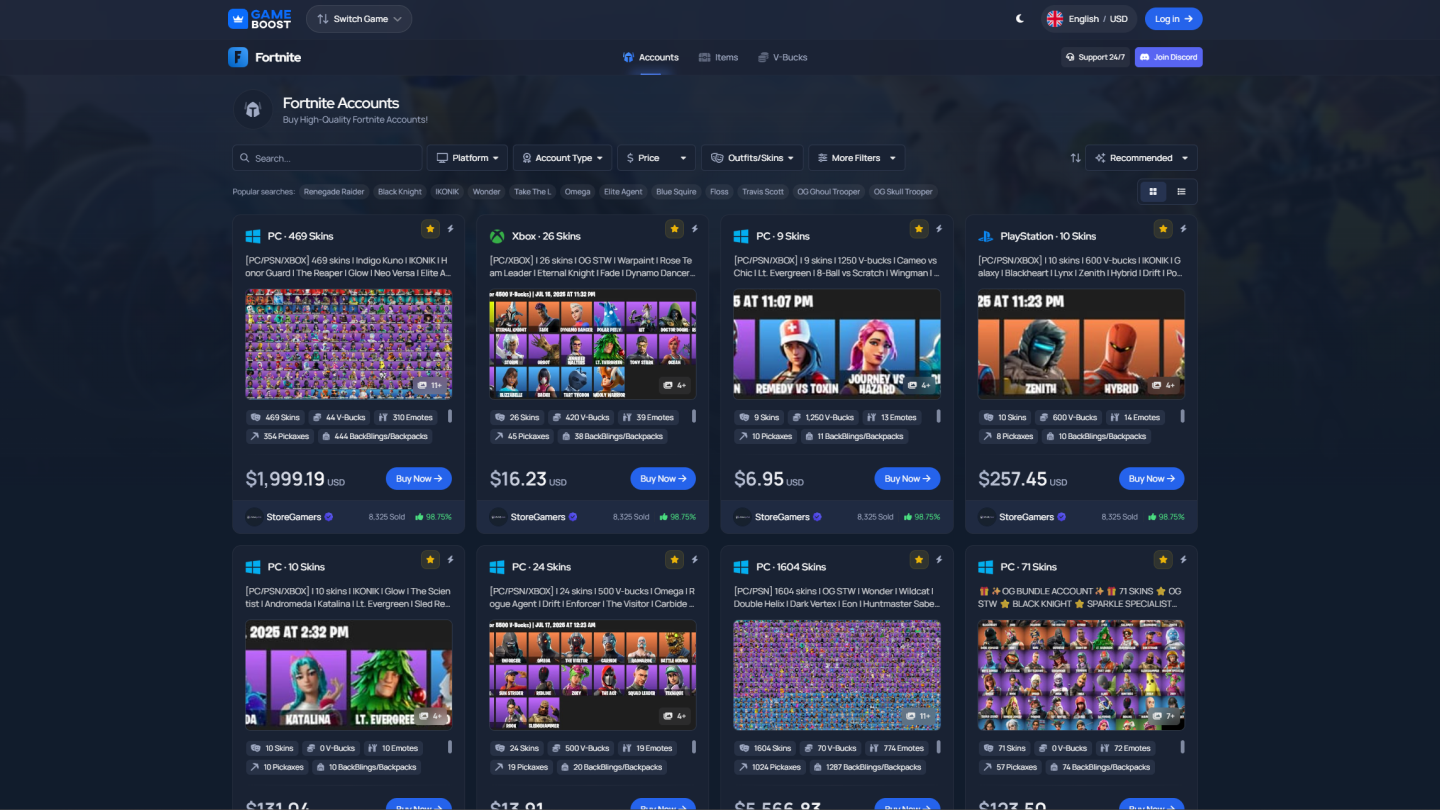Toggle dark mode moon icon
Viewport: 1440px width, 810px height.
point(1019,19)
